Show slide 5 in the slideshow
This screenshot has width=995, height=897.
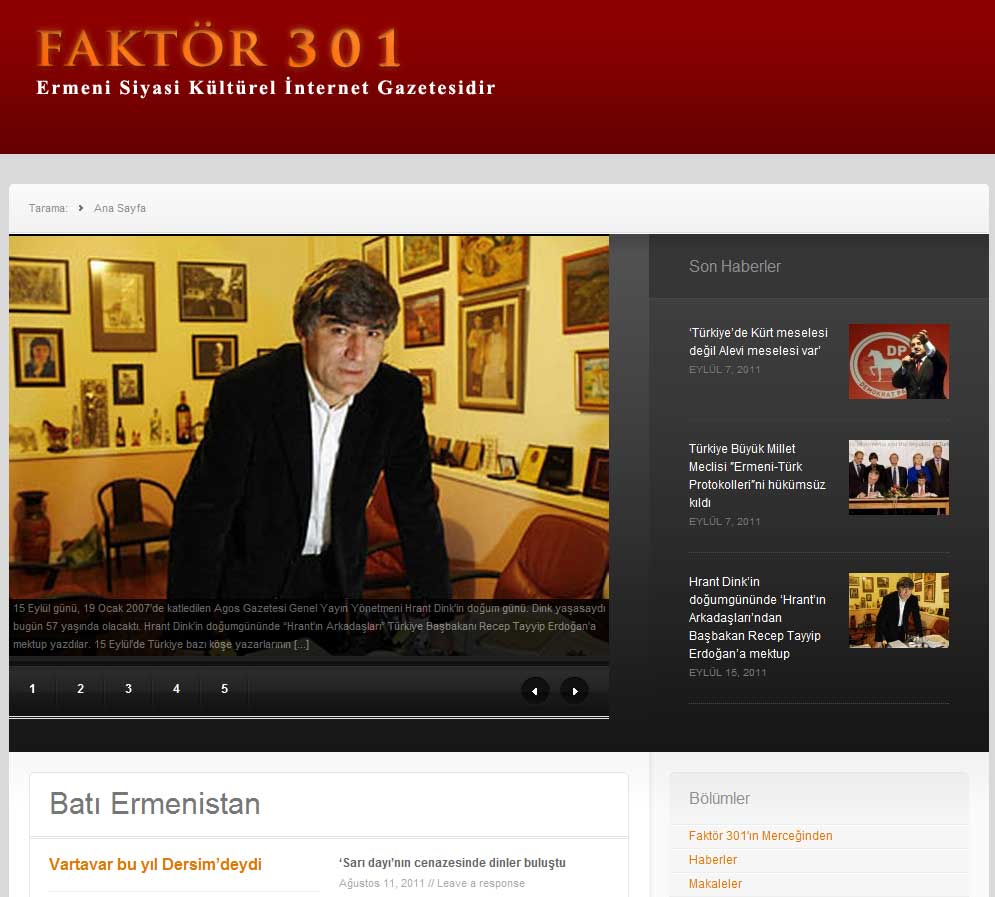point(224,689)
